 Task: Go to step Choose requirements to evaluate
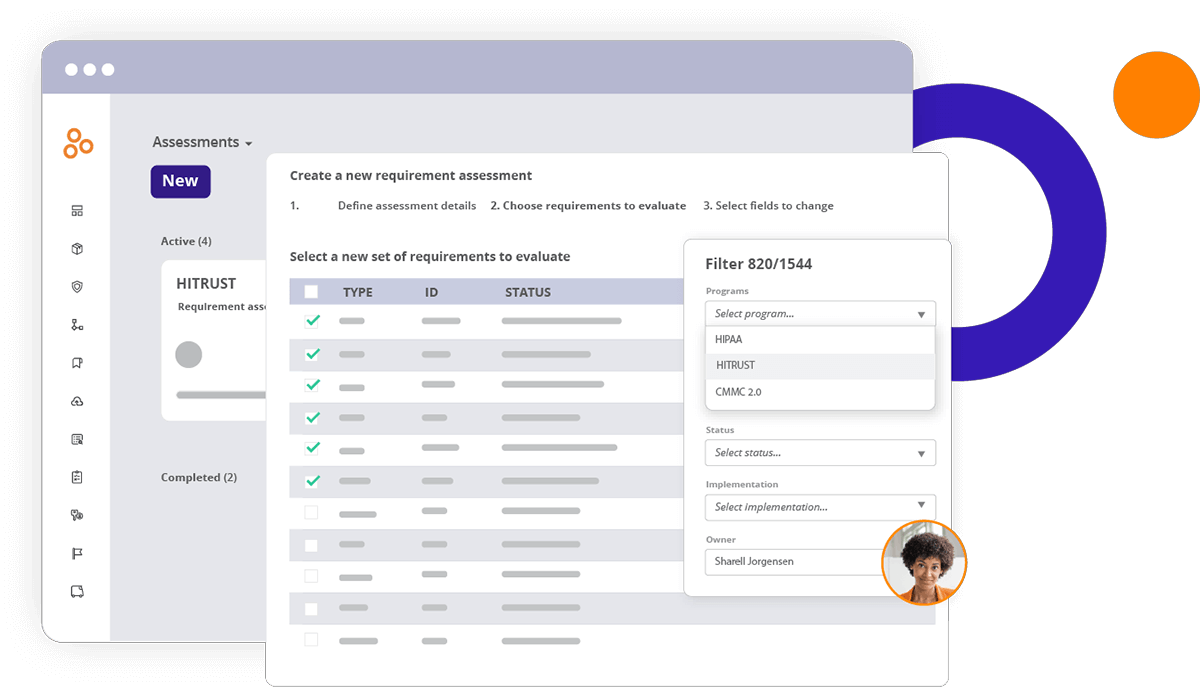click(588, 206)
